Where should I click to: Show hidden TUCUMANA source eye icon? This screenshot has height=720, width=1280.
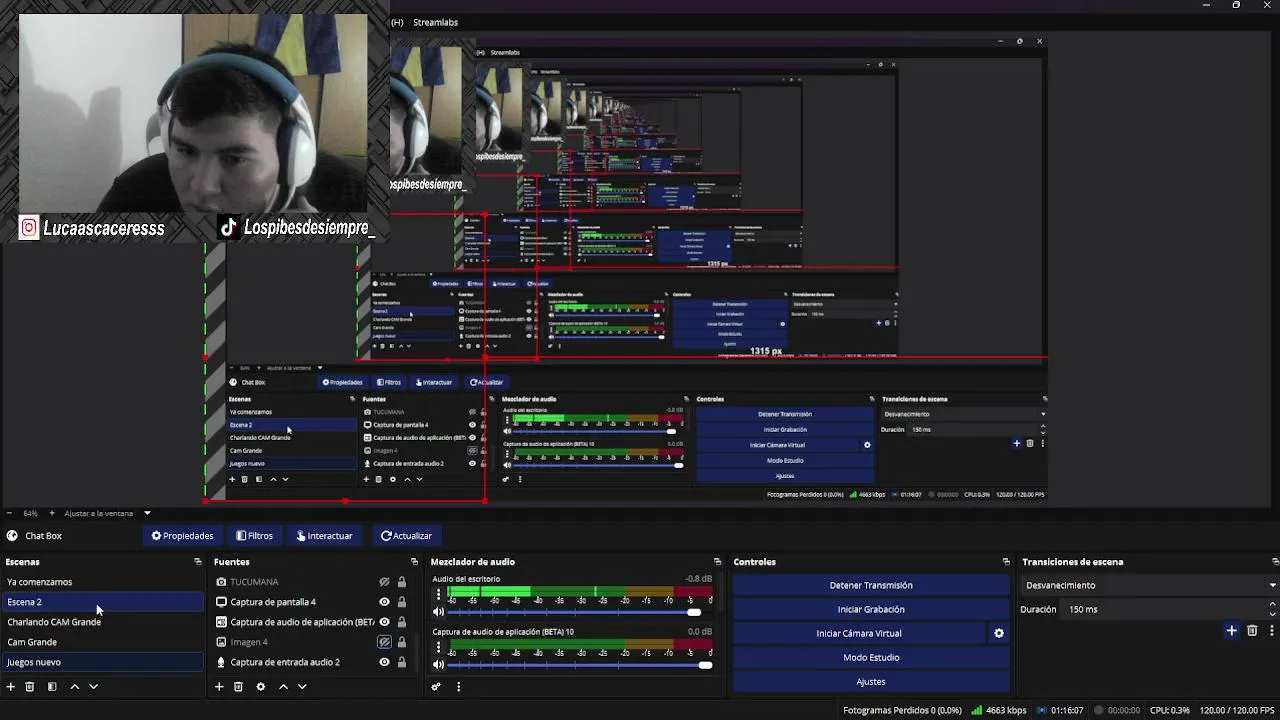click(x=384, y=582)
